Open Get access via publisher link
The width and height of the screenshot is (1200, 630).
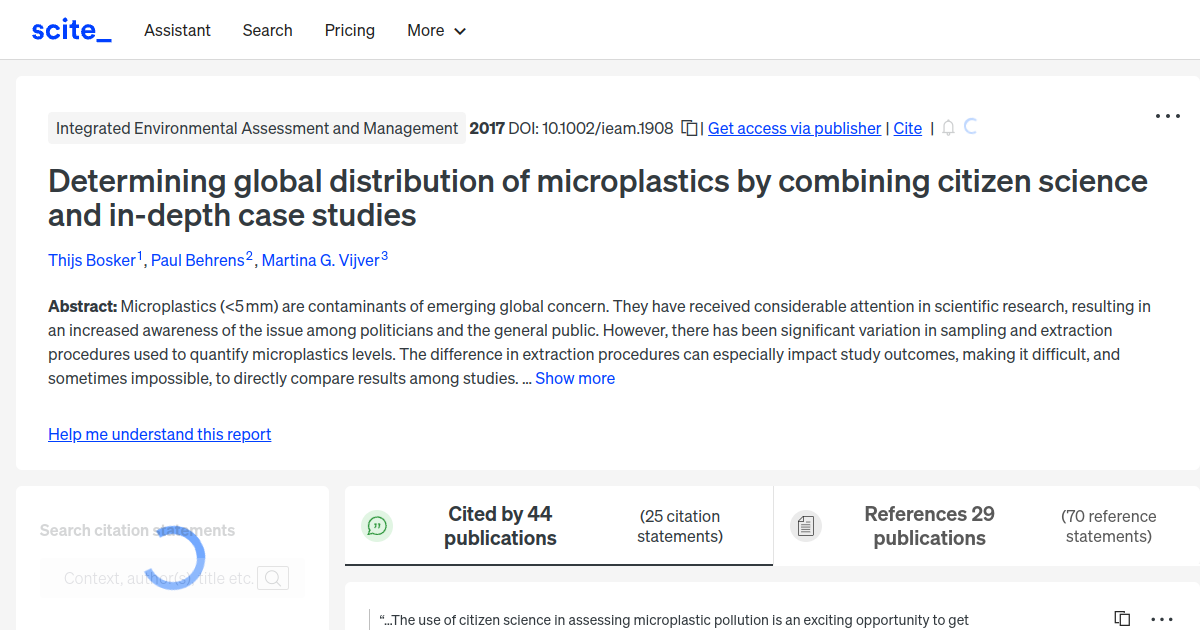[793, 128]
